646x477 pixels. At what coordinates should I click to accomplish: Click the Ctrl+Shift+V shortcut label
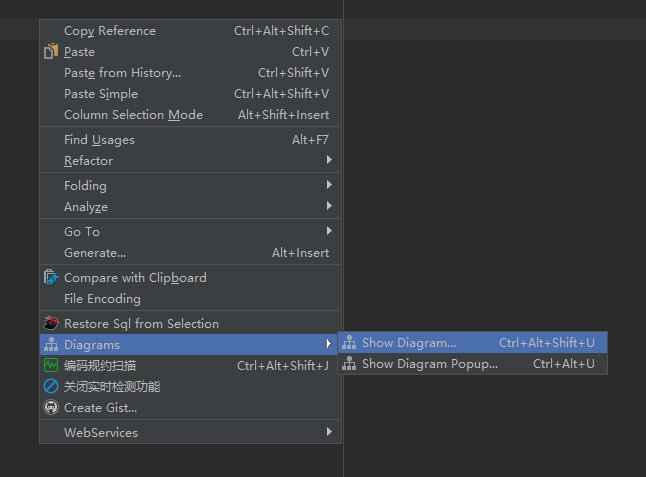(293, 72)
